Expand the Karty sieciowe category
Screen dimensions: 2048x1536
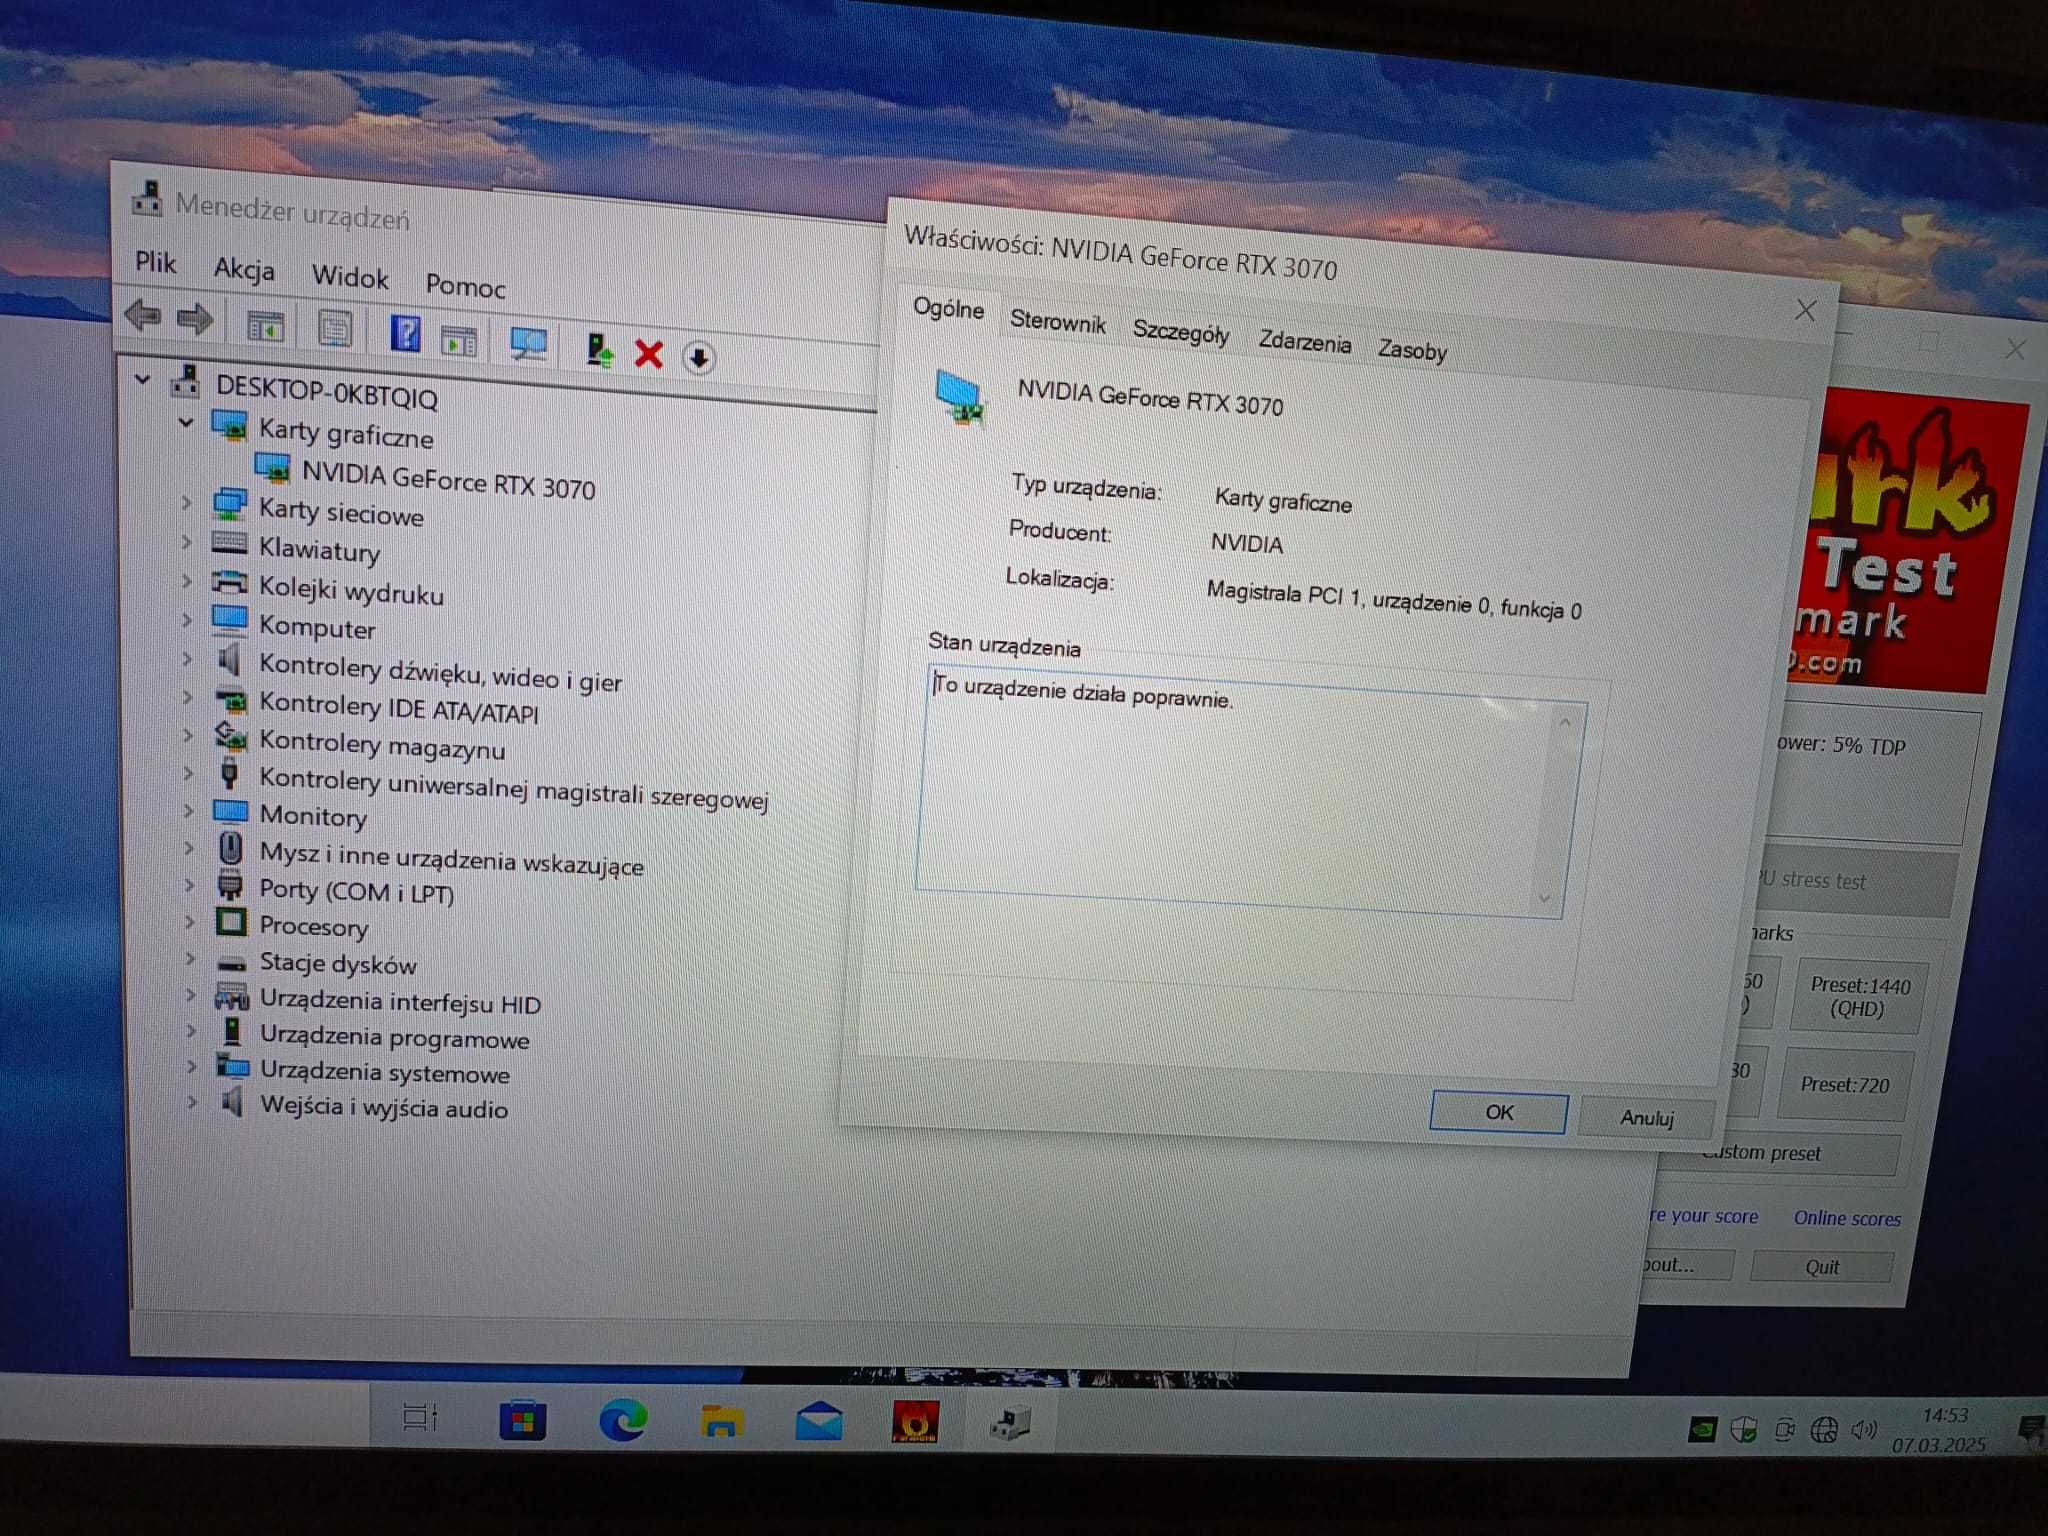(186, 502)
